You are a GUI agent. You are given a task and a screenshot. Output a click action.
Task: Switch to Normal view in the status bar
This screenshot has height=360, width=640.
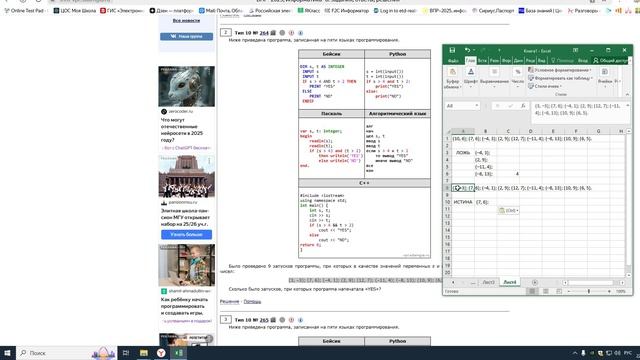tap(532, 291)
